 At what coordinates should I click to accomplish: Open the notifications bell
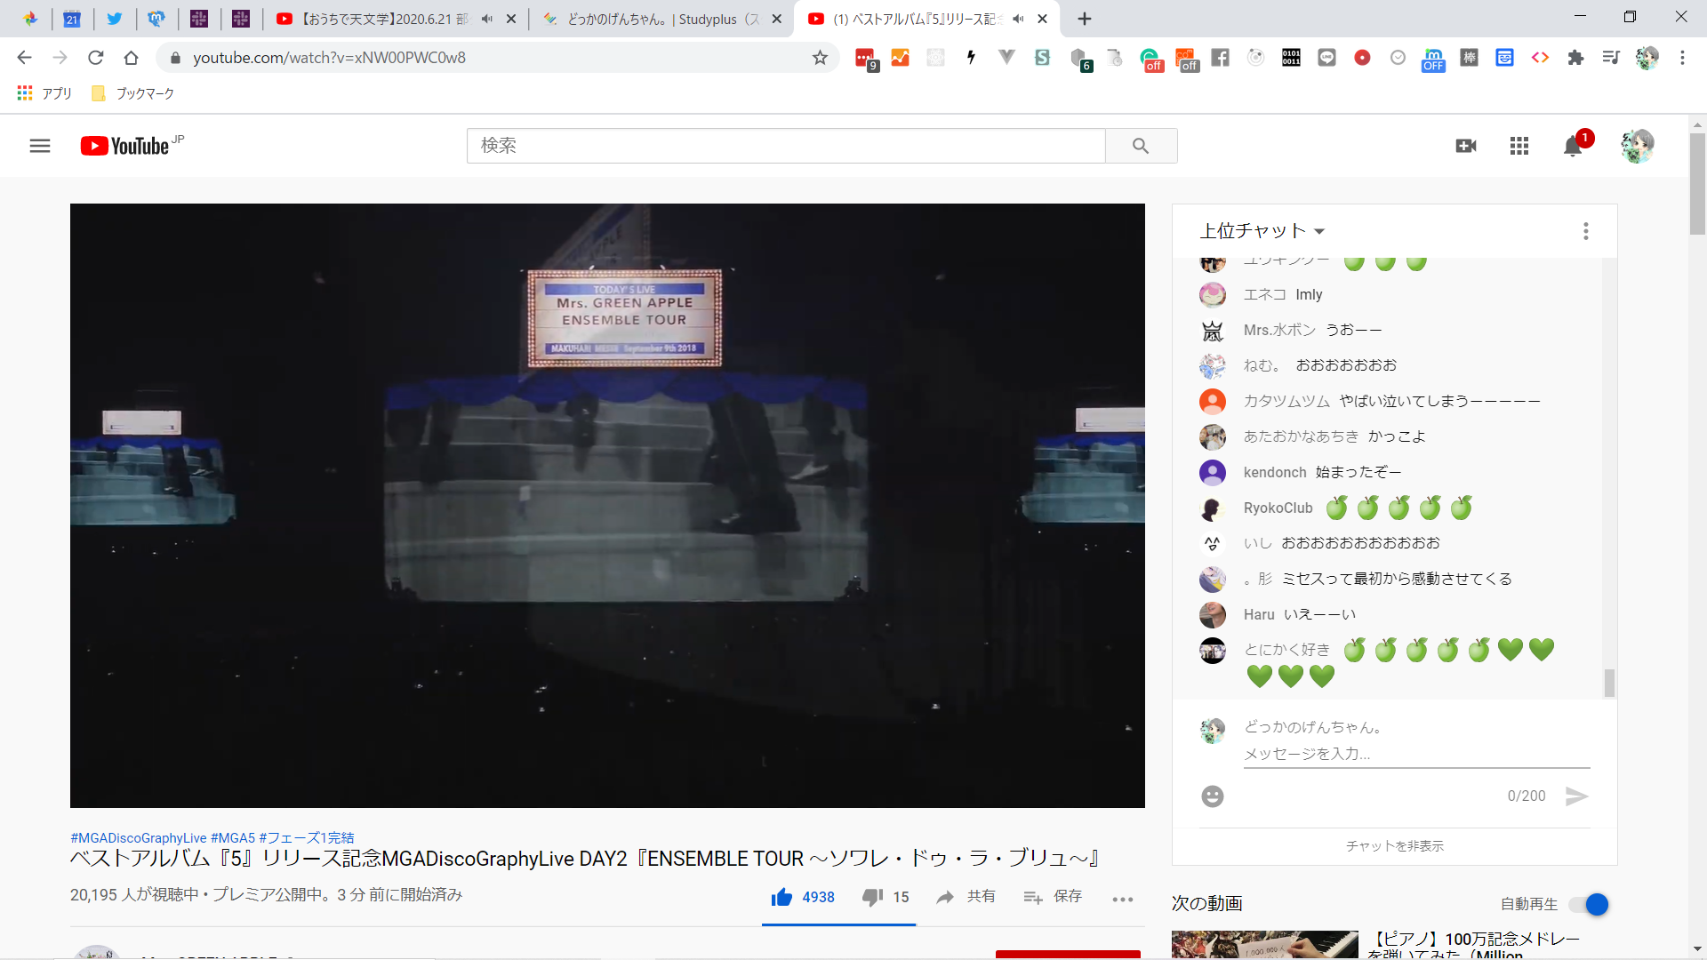(1572, 147)
